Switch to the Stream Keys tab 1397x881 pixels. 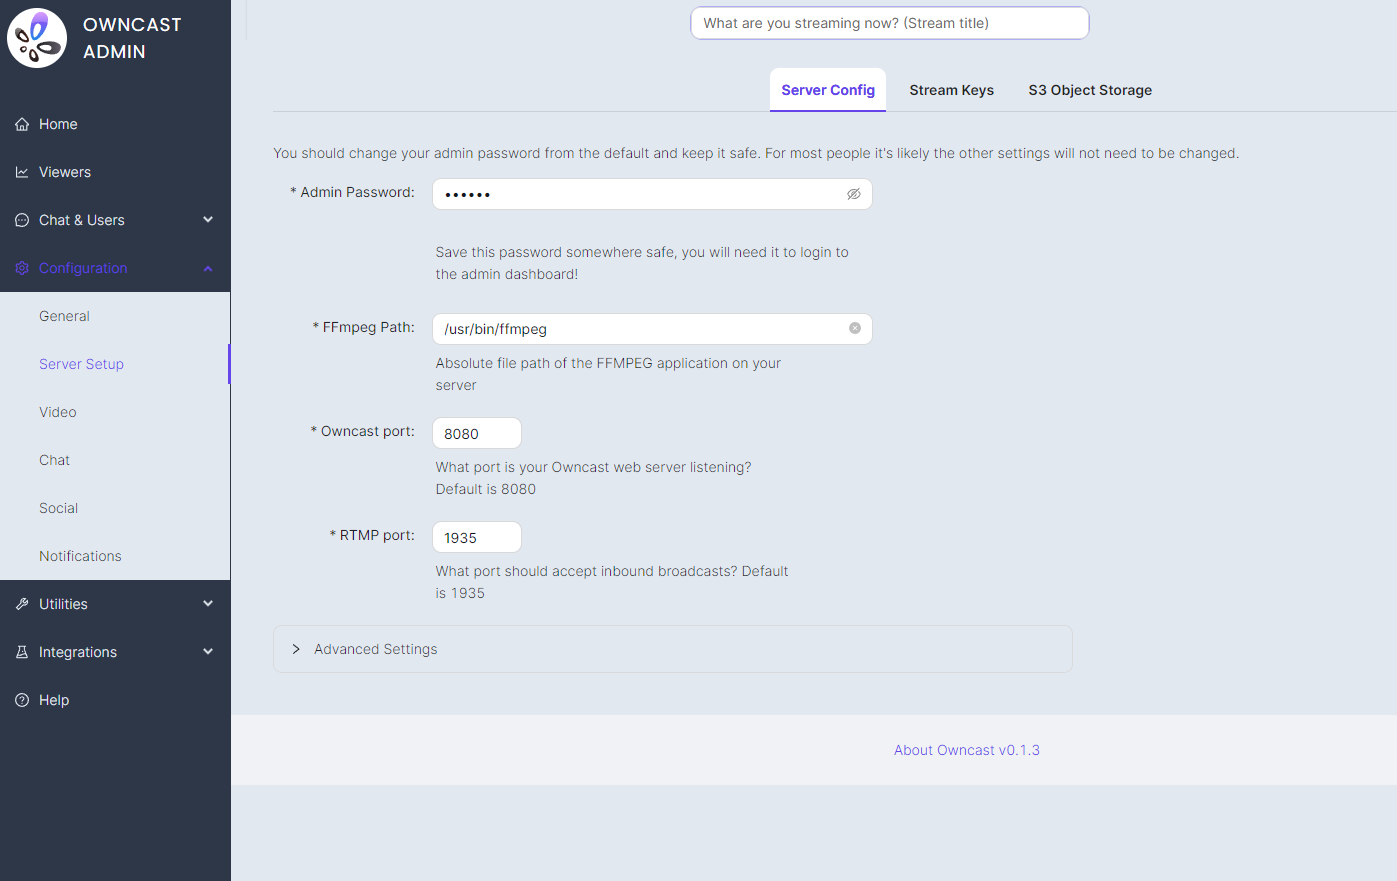coord(951,90)
